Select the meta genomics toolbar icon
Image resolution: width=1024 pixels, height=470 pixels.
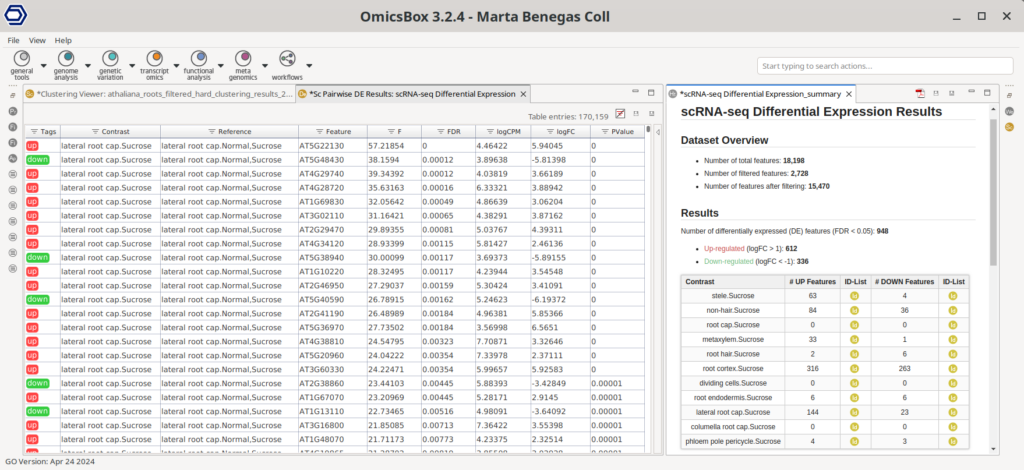point(242,59)
